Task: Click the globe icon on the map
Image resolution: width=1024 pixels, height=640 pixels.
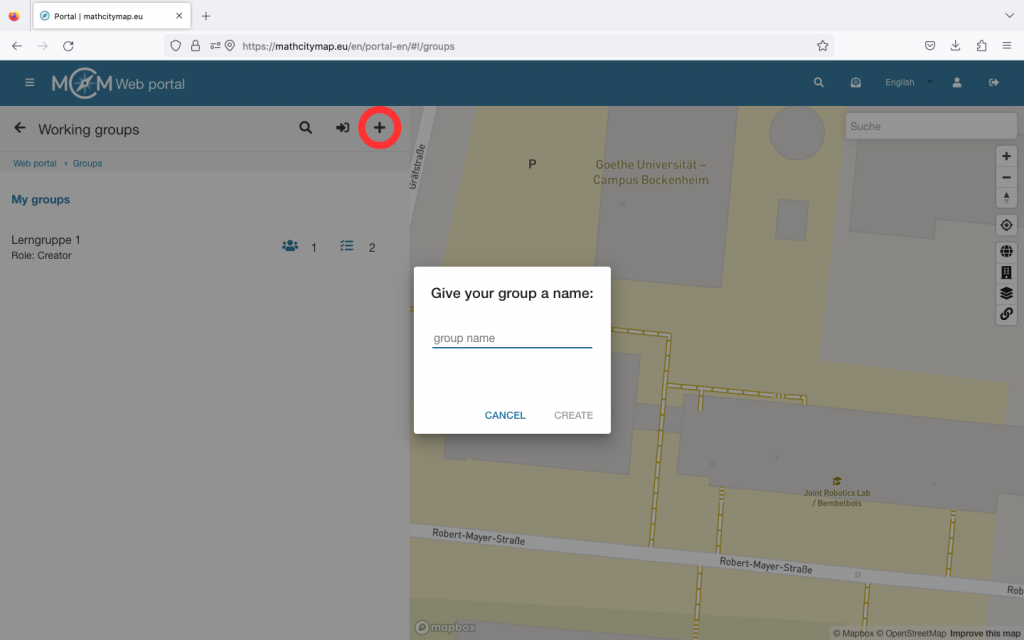Action: pos(1006,252)
